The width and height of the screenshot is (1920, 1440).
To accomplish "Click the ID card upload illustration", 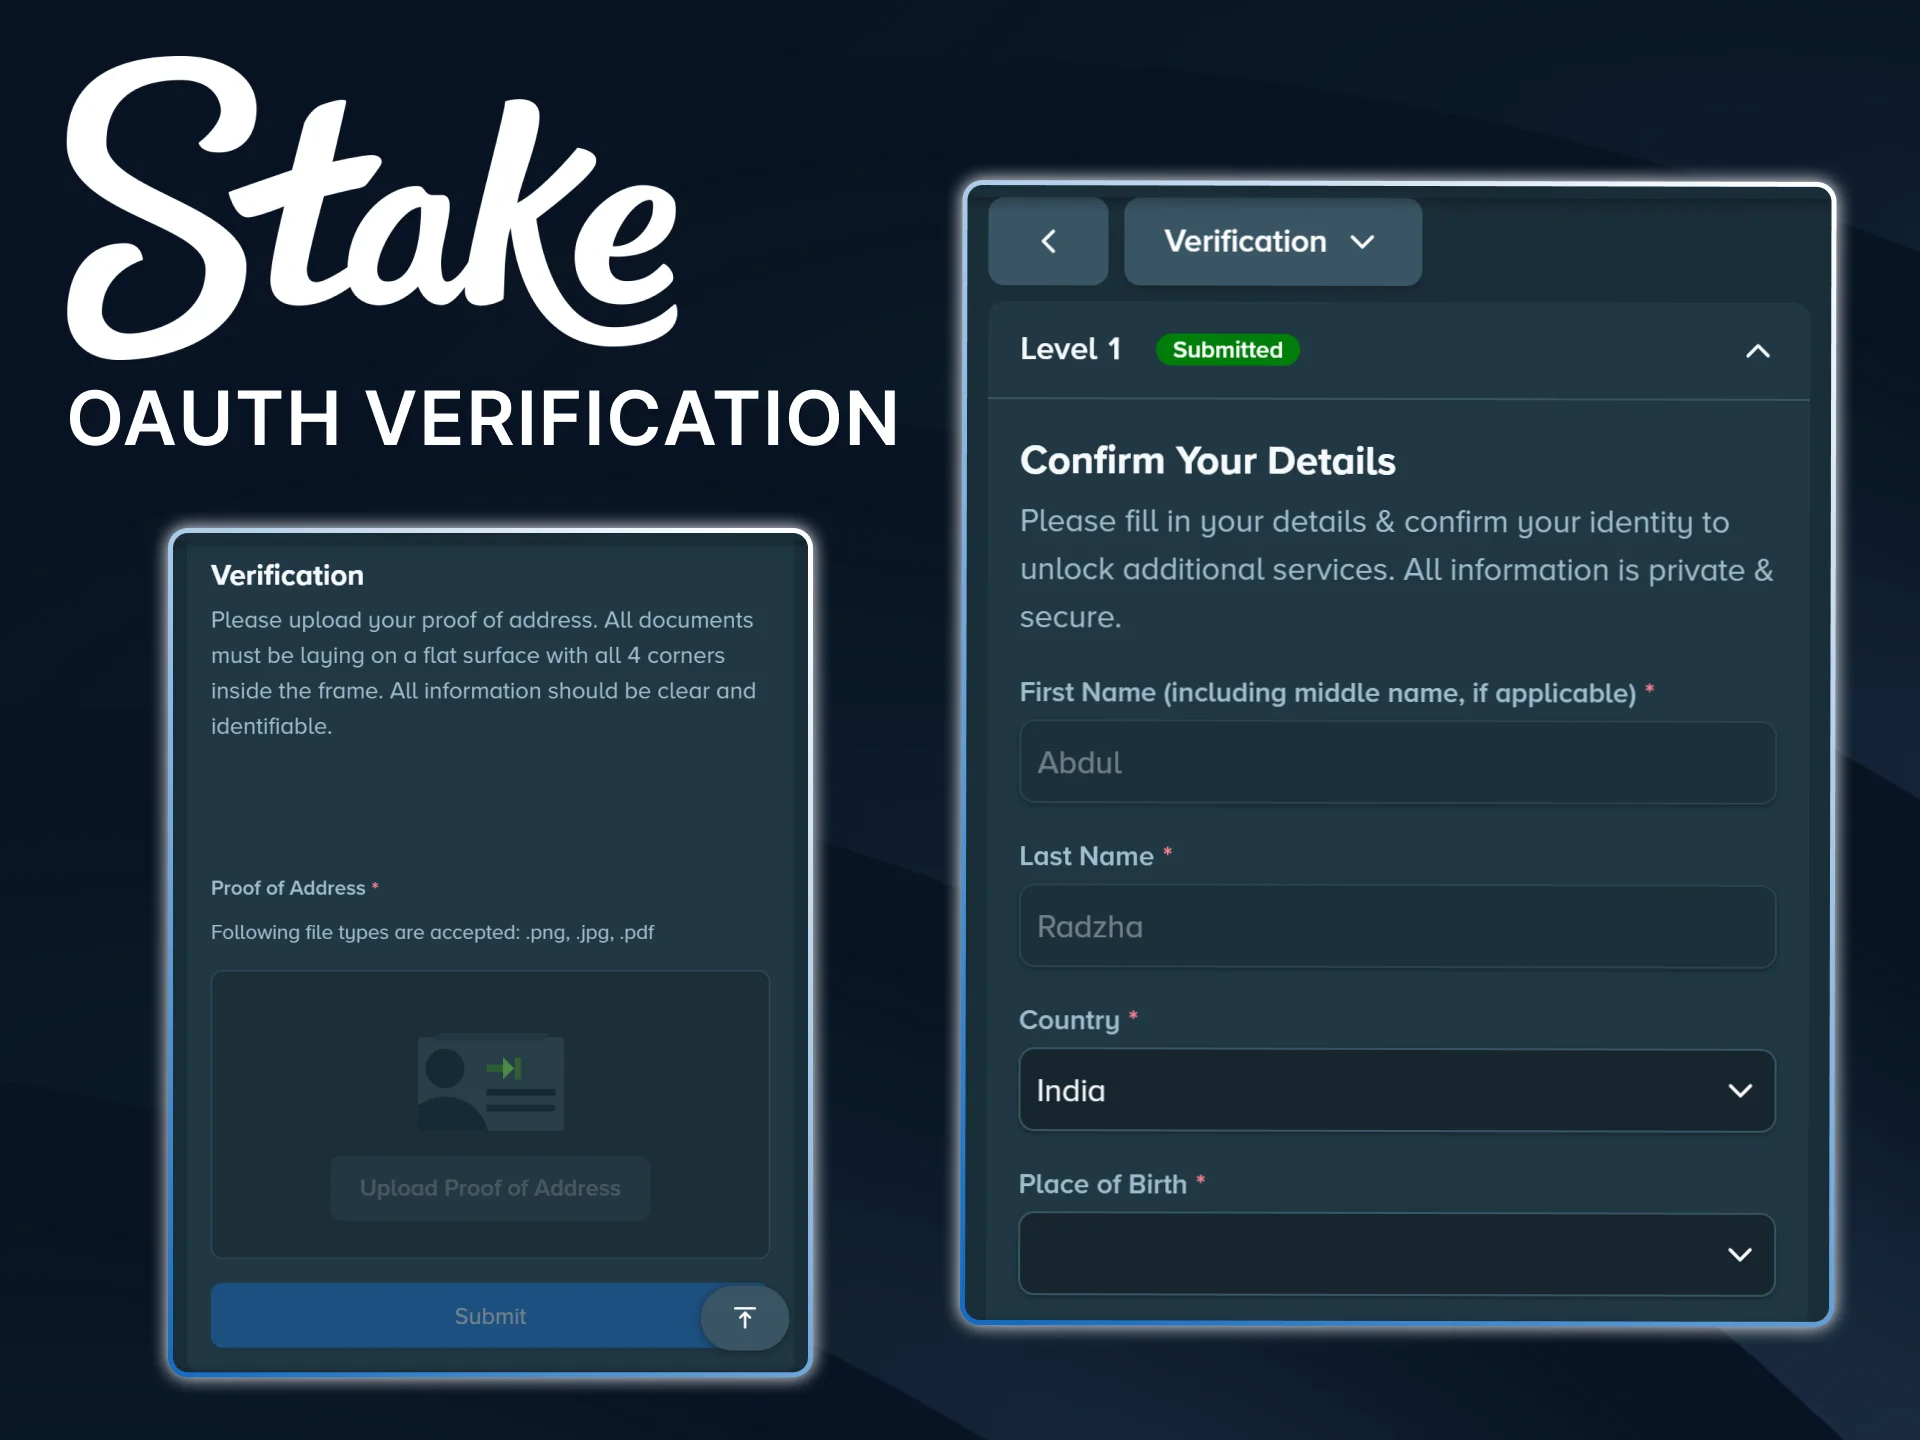I will click(490, 1082).
